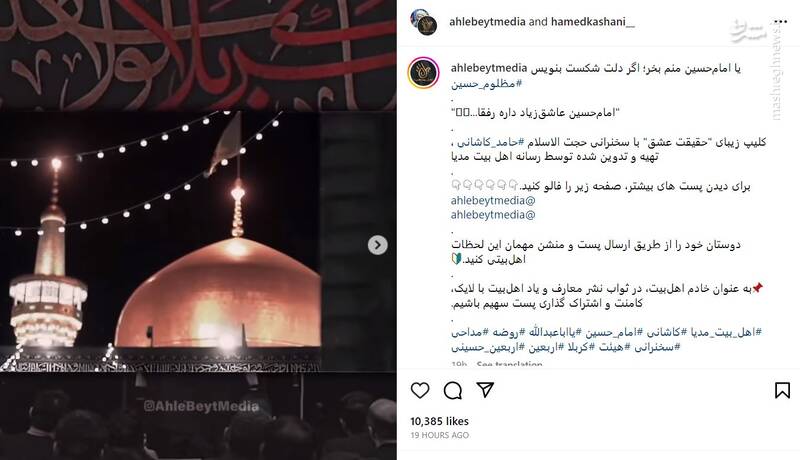View the 10,385 likes list
800x460 pixels.
pos(439,421)
